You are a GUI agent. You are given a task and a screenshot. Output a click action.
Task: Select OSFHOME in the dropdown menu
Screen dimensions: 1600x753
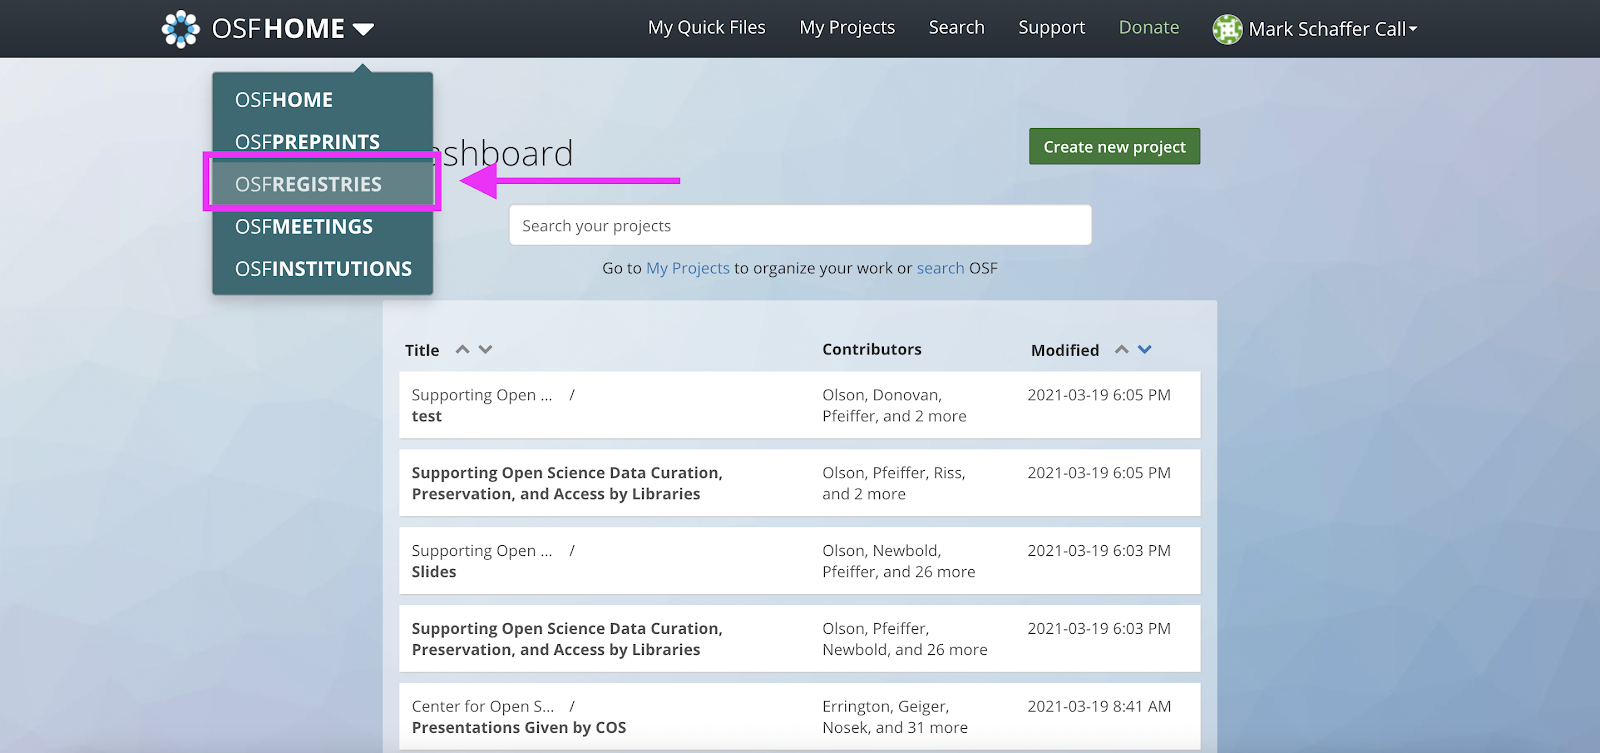[284, 100]
